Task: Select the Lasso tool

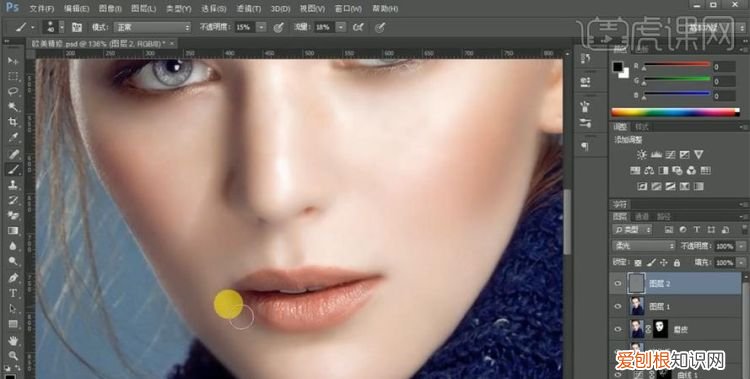Action: tap(13, 91)
